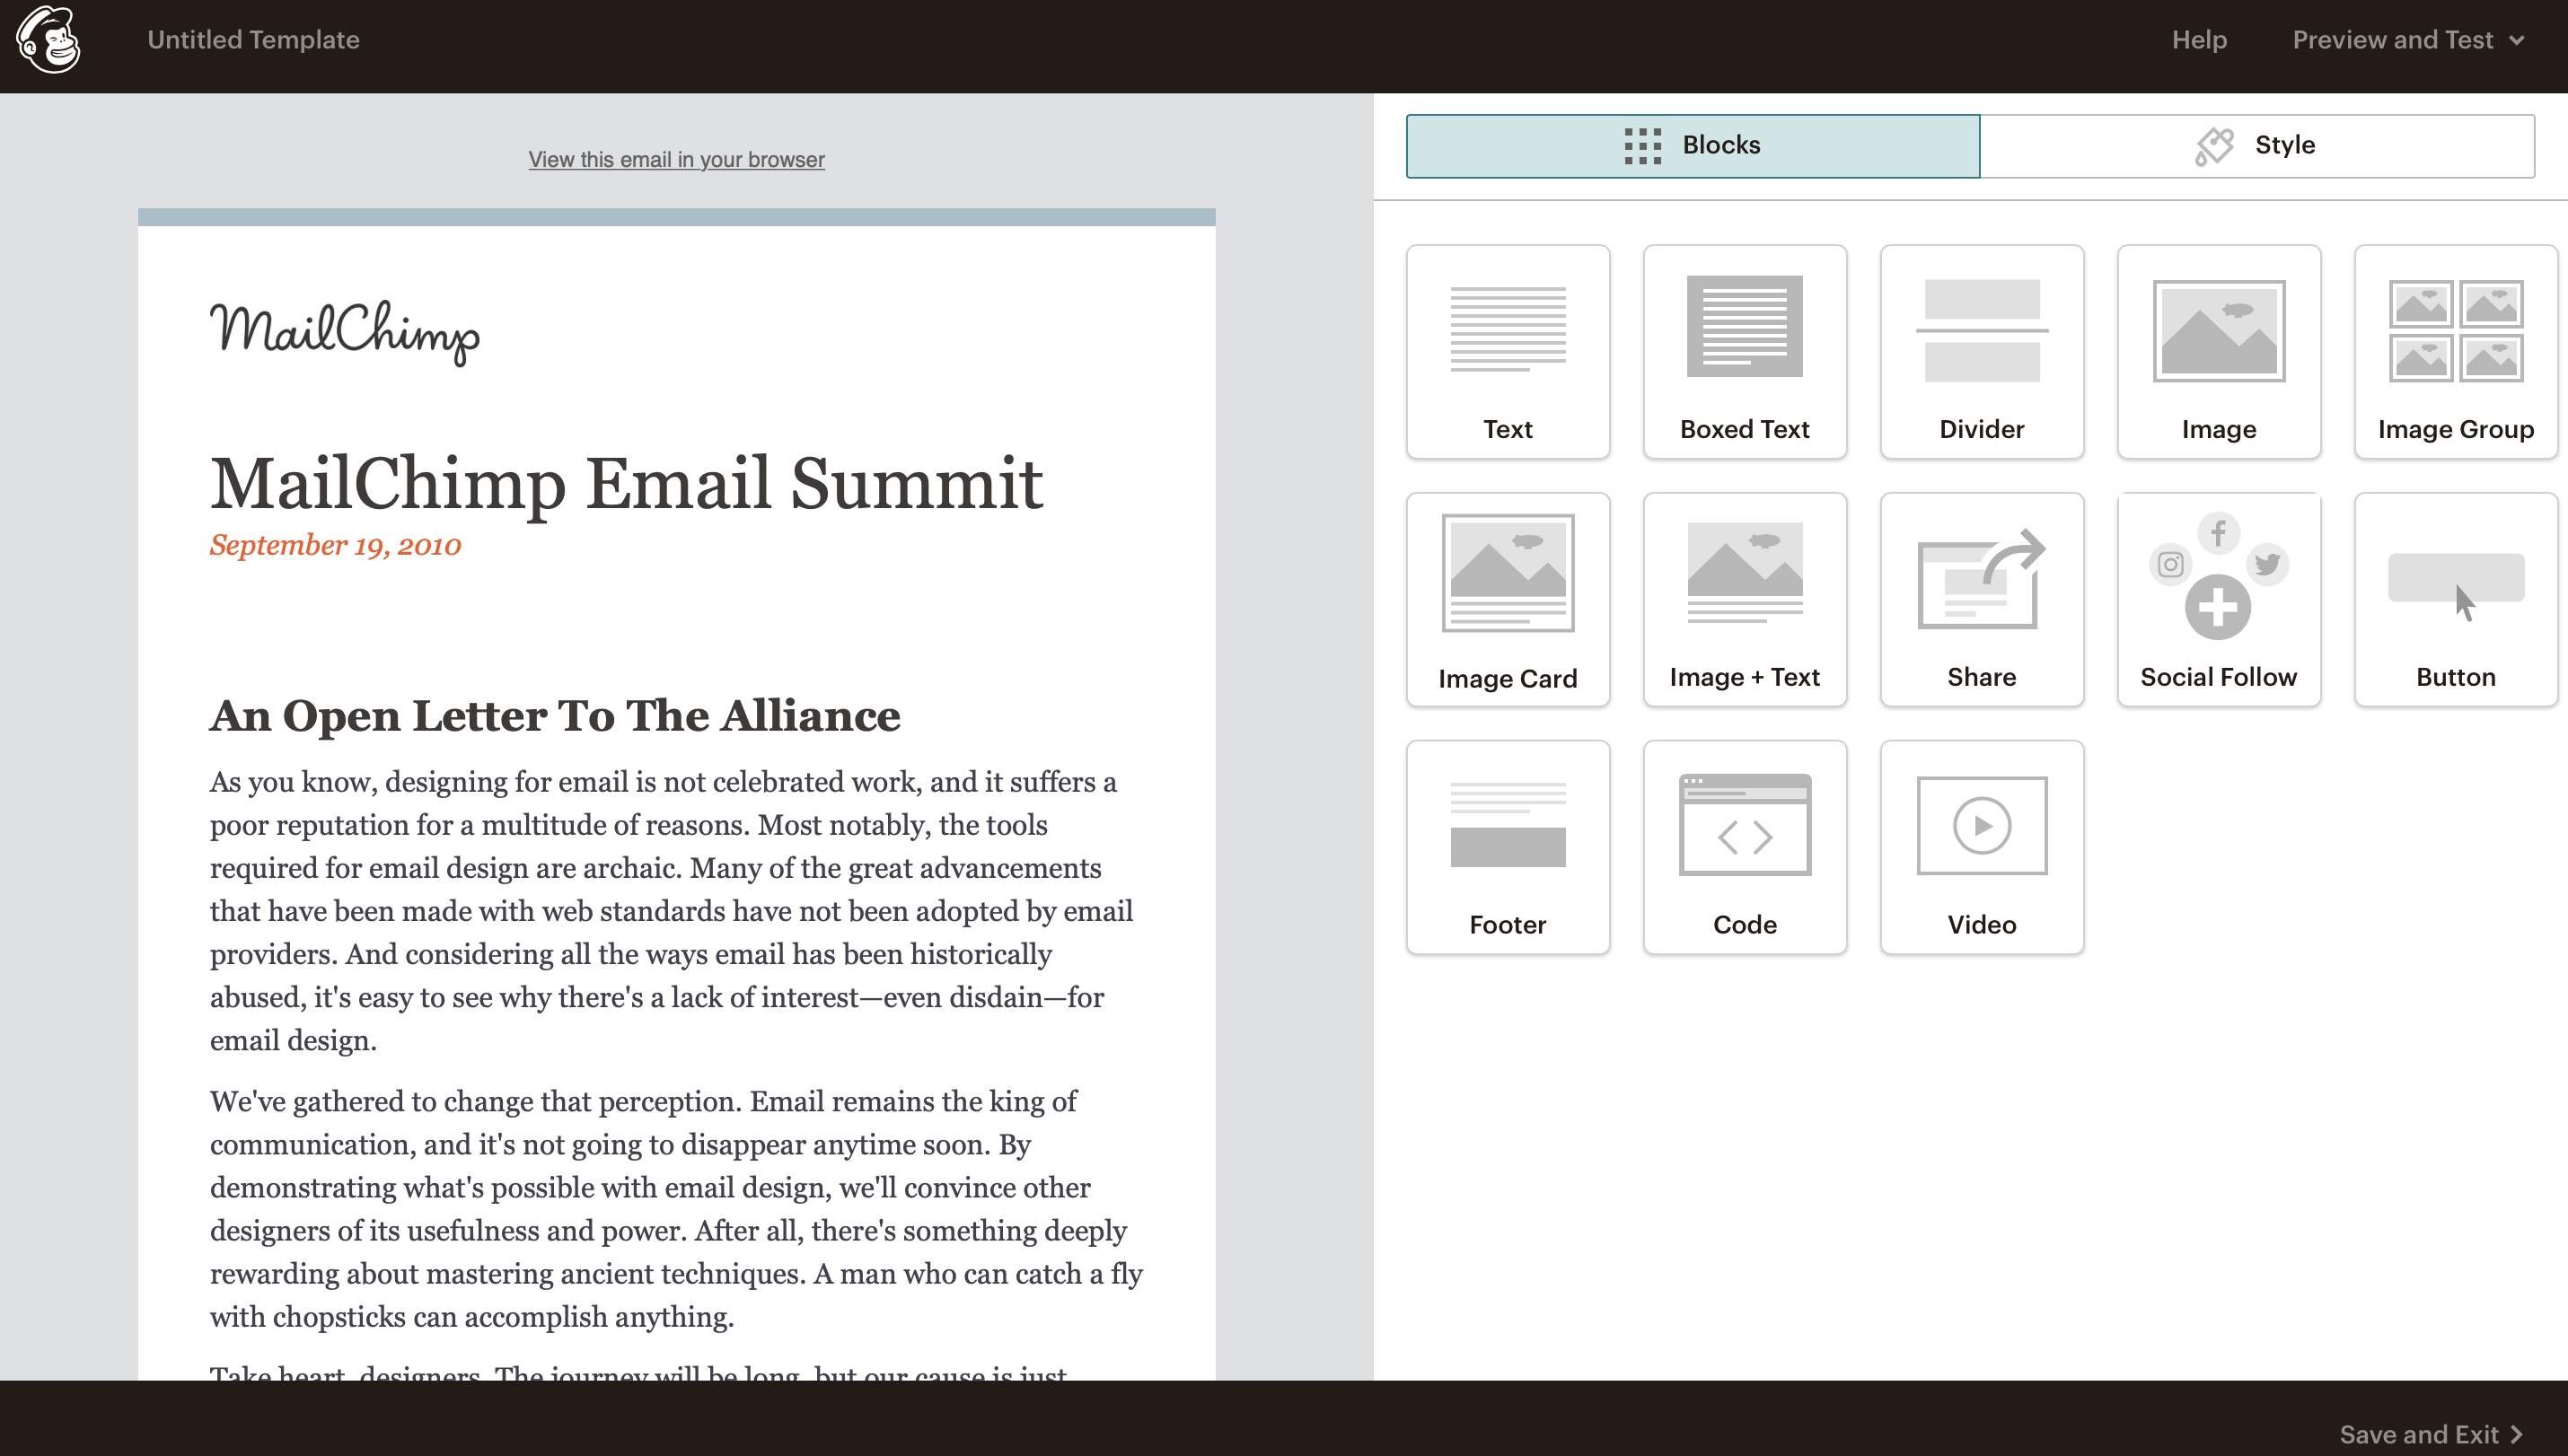This screenshot has height=1456, width=2568.
Task: Add an Image Card block
Action: click(x=1508, y=600)
